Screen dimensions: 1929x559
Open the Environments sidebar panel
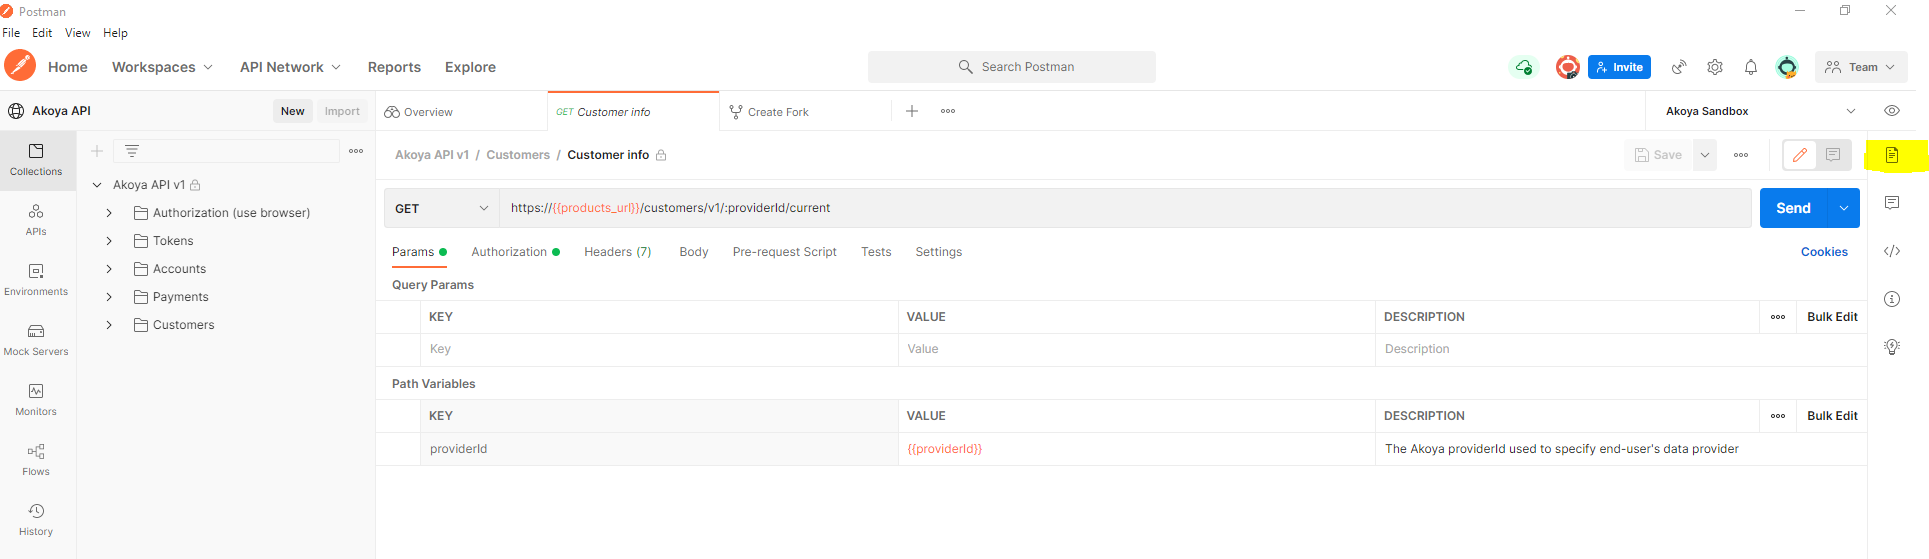point(36,279)
